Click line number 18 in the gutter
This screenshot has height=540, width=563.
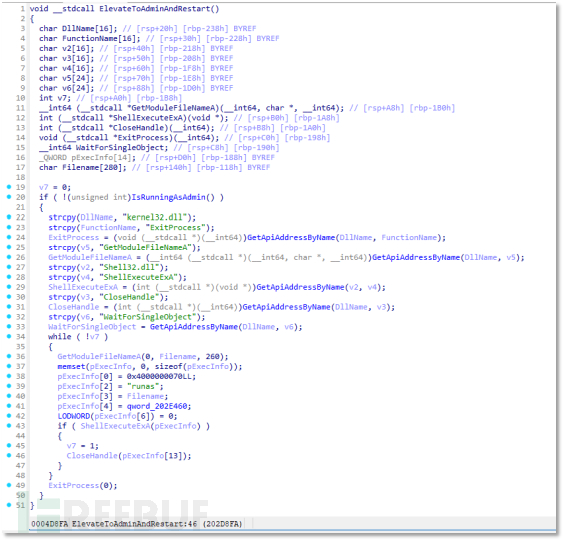20,177
